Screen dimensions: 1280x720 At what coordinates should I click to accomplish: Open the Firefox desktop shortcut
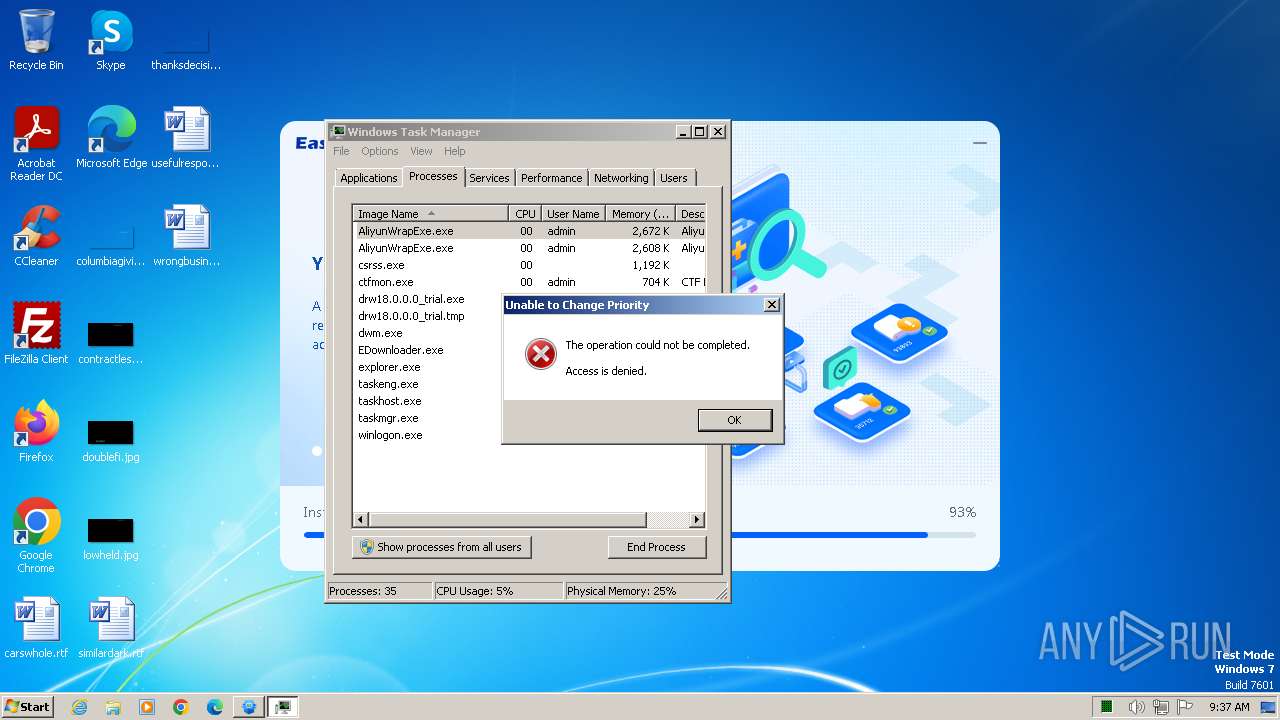tap(36, 432)
